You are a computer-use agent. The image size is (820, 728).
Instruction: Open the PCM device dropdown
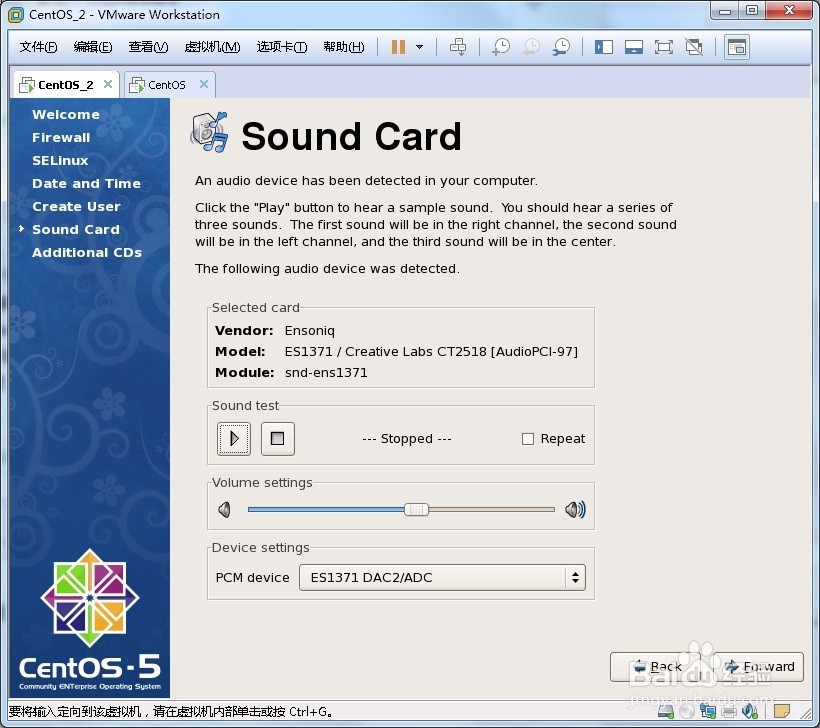click(442, 577)
